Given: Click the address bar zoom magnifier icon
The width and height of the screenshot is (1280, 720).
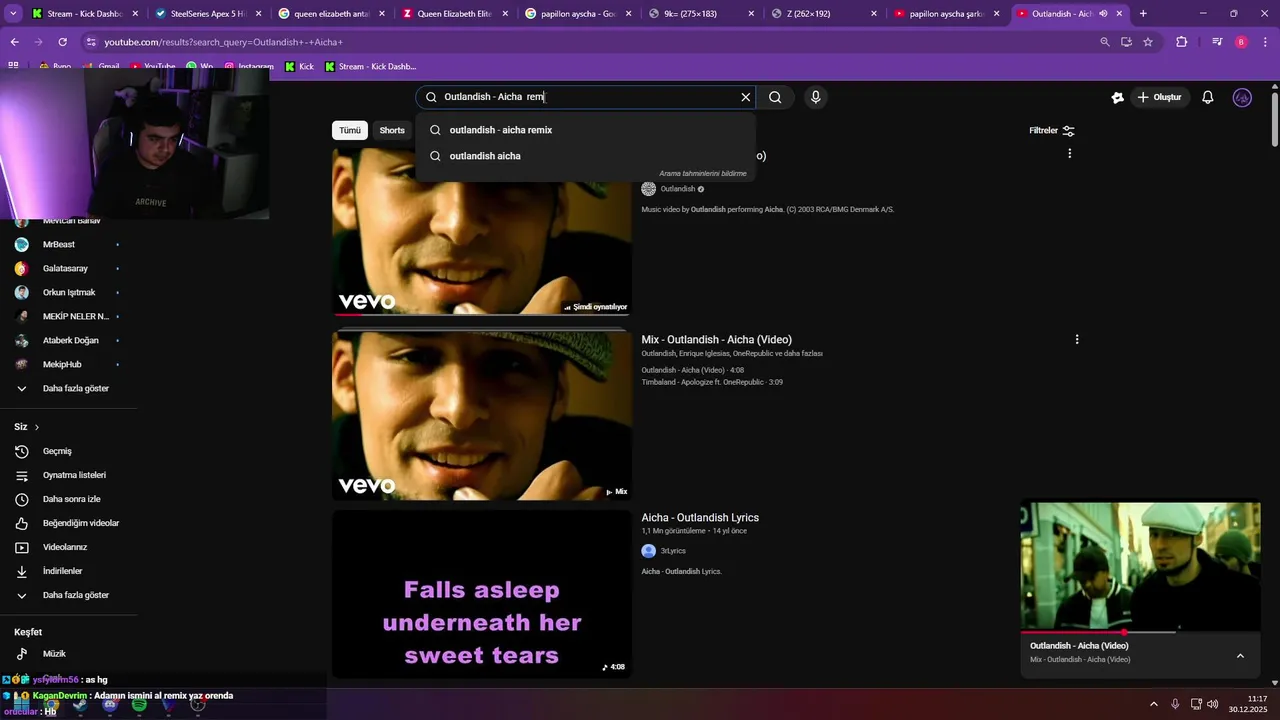Looking at the screenshot, I should point(1104,42).
